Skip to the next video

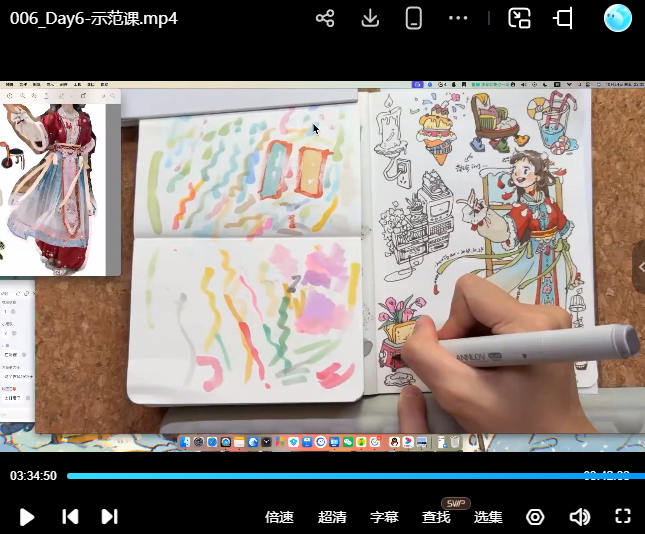(110, 517)
